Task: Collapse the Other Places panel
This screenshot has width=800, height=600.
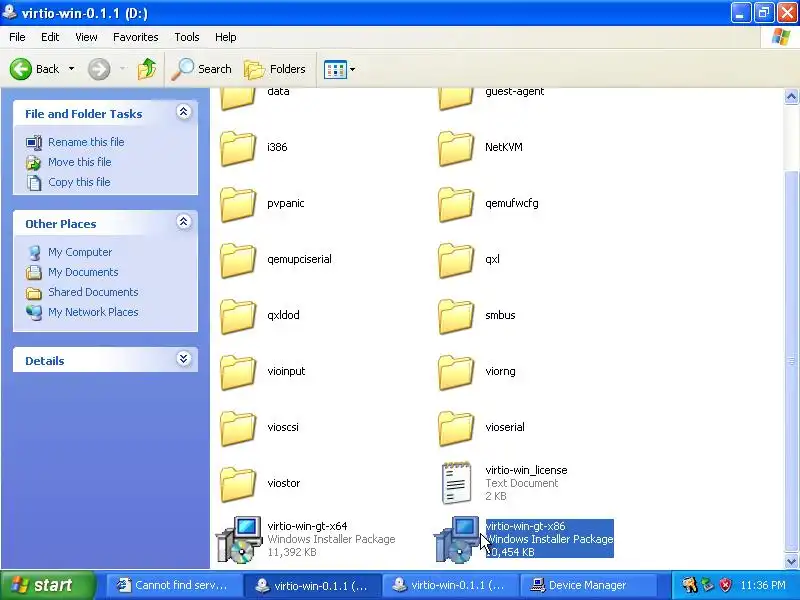Action: tap(184, 222)
